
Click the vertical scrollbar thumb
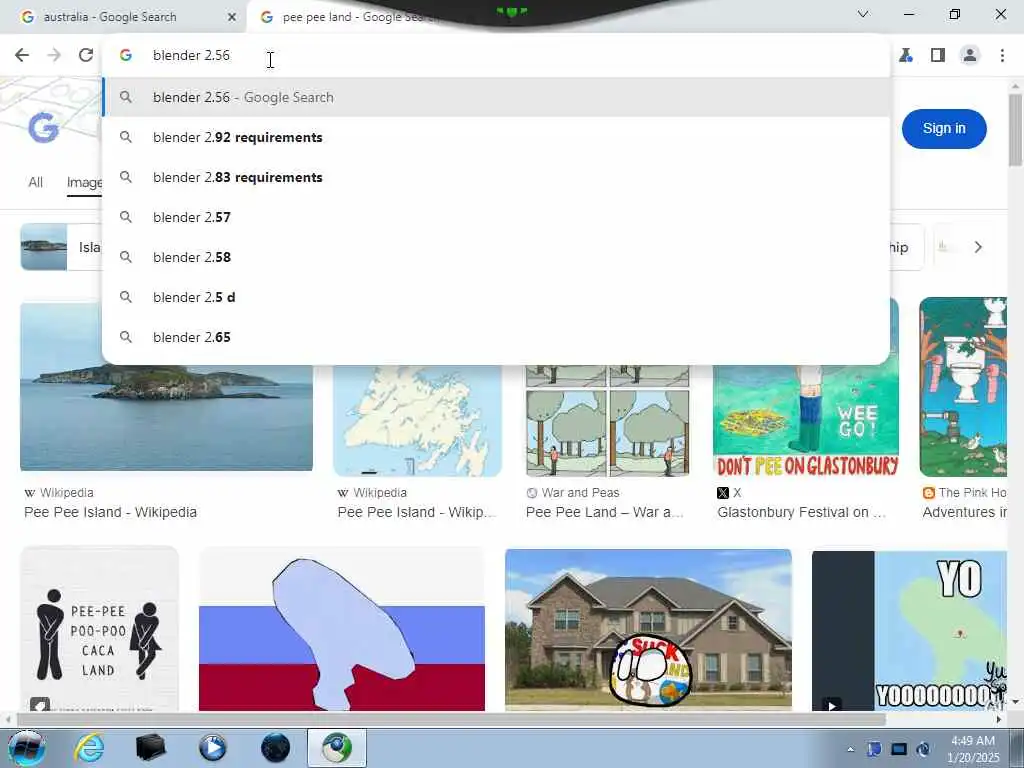[1015, 131]
